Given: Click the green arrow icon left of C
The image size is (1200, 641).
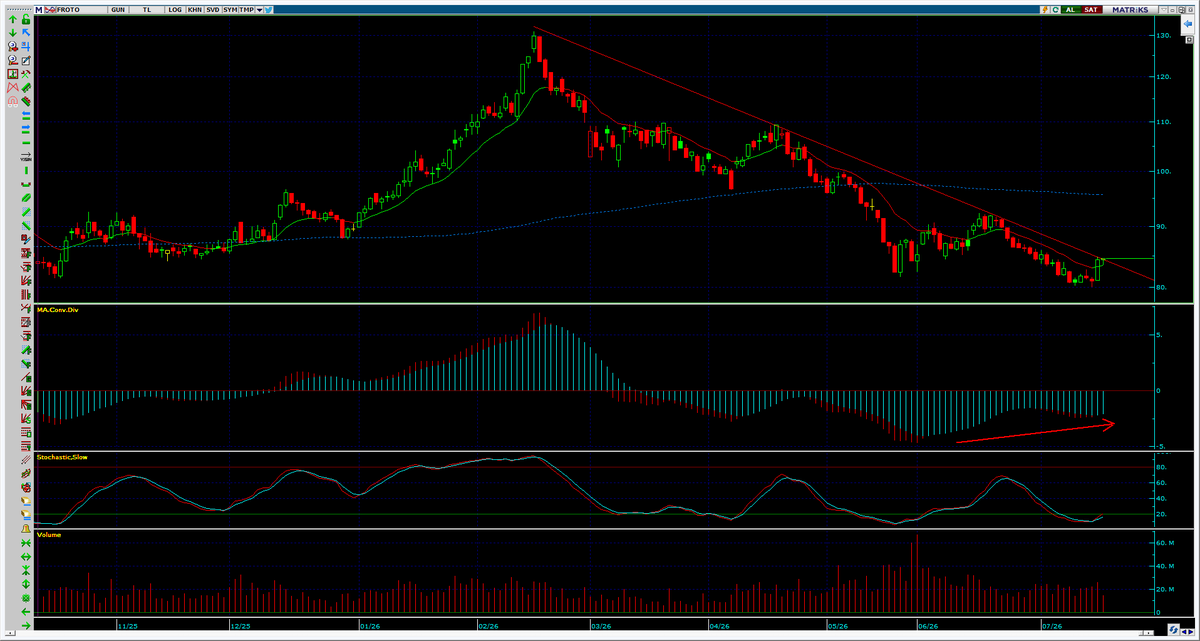Looking at the screenshot, I should (1045, 10).
